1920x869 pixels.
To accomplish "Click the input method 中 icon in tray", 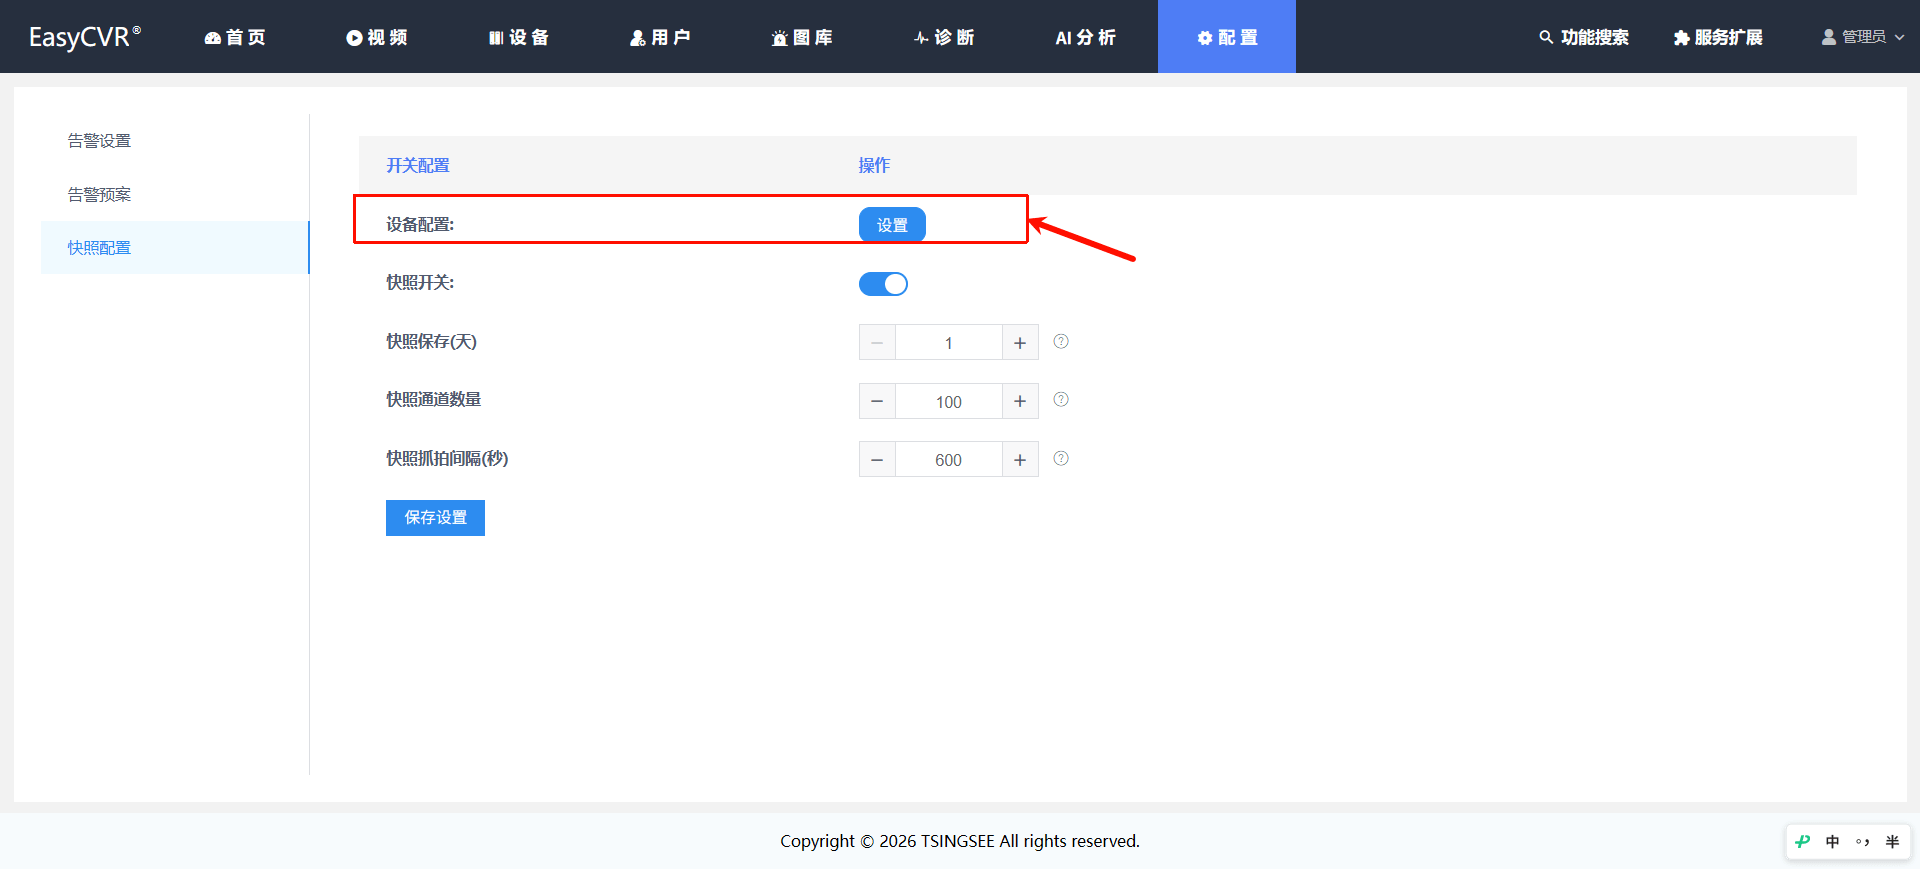I will 1832,842.
